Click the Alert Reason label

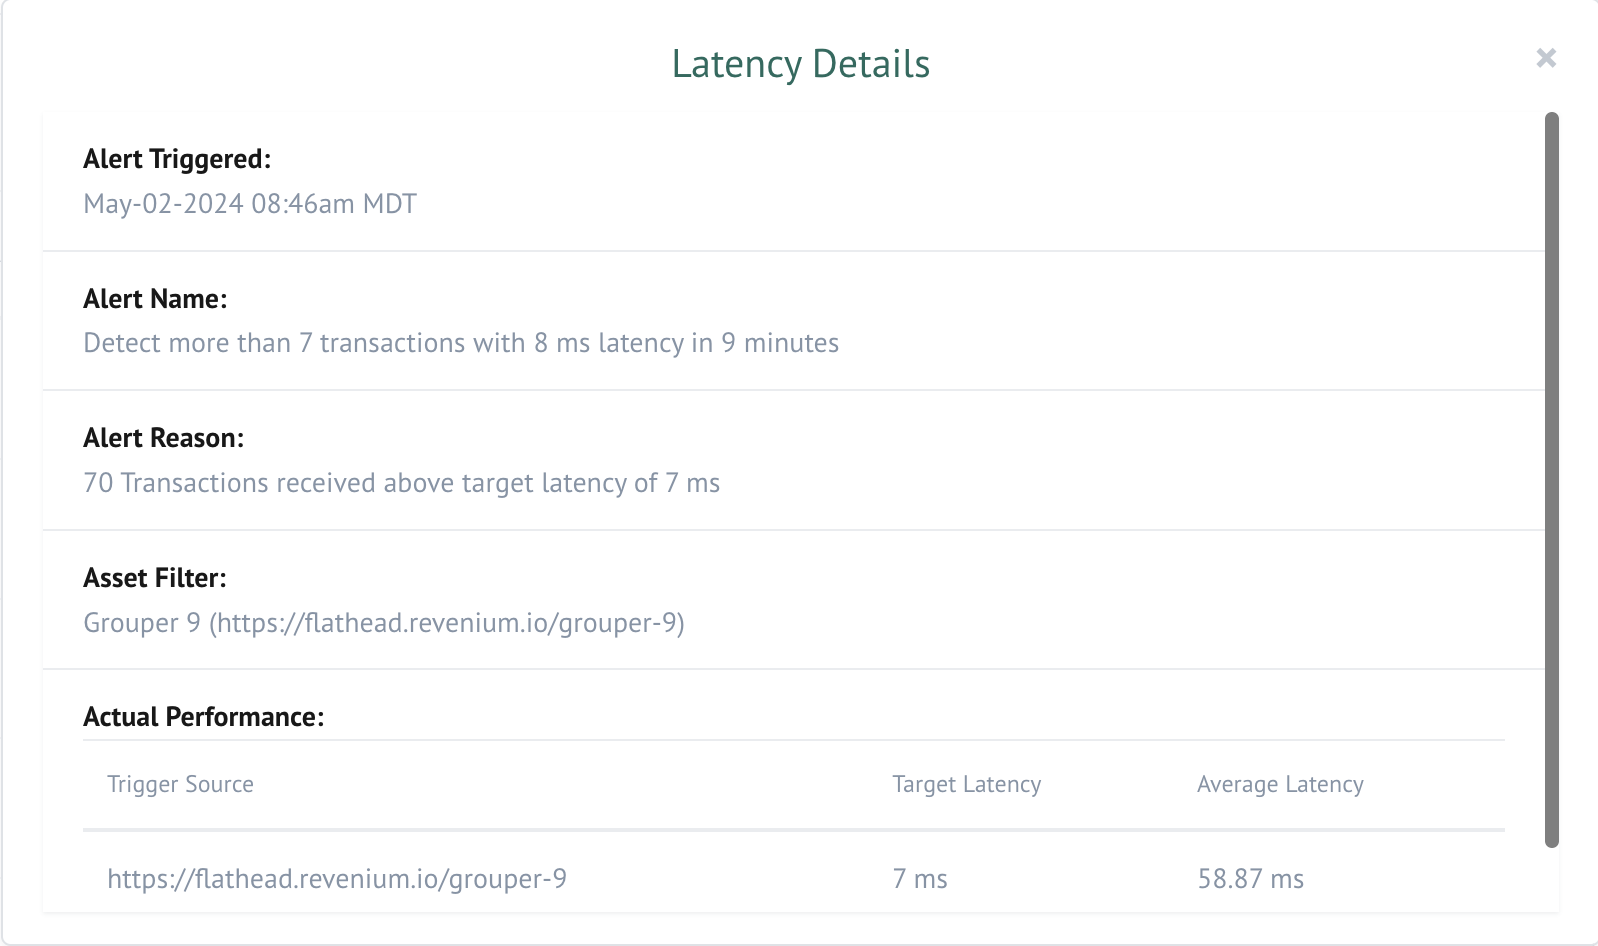coord(163,438)
